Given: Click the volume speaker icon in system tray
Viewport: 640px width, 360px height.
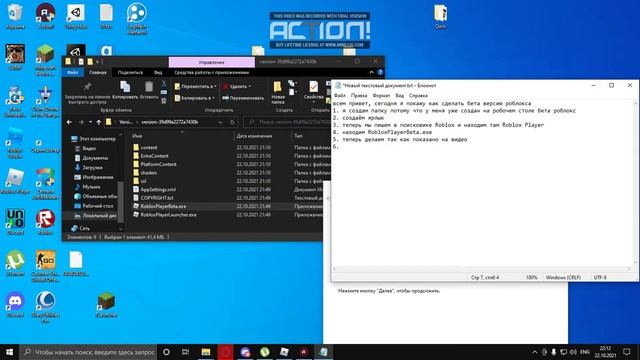Looking at the screenshot, I should (573, 352).
